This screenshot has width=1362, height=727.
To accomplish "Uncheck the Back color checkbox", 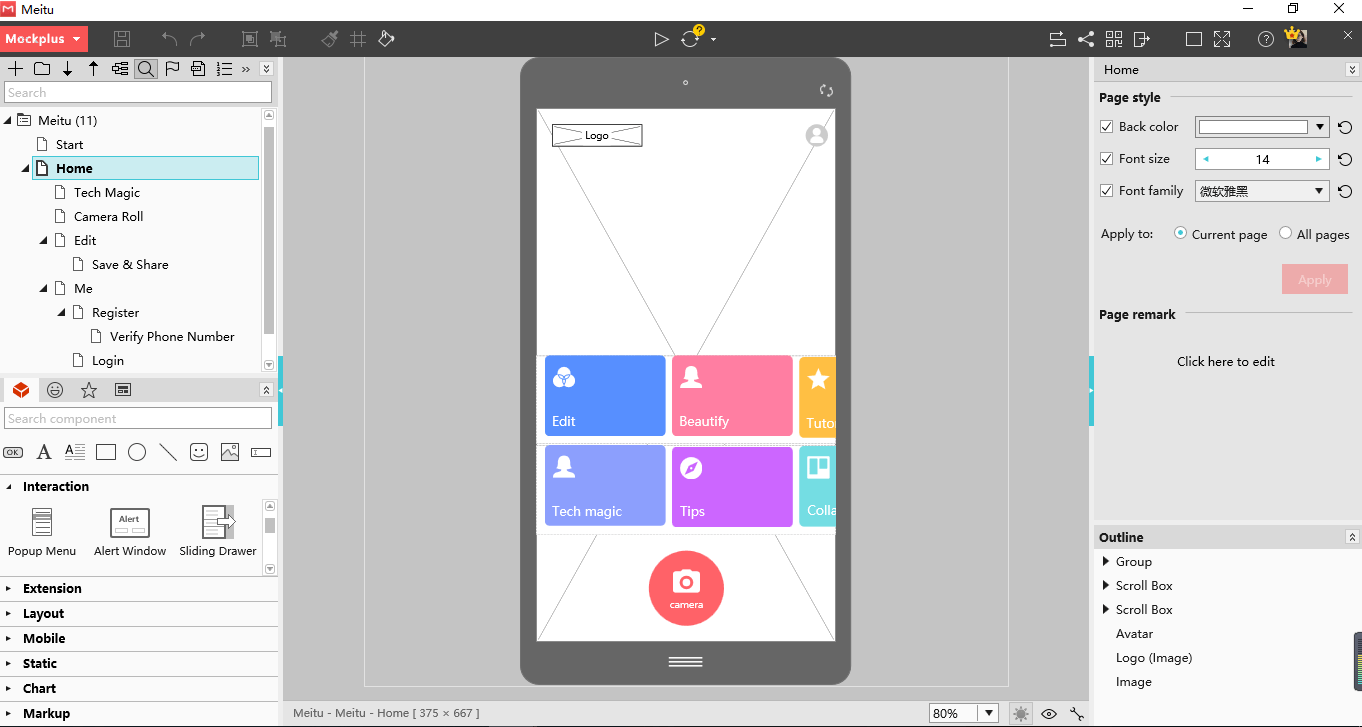I will click(x=1106, y=126).
